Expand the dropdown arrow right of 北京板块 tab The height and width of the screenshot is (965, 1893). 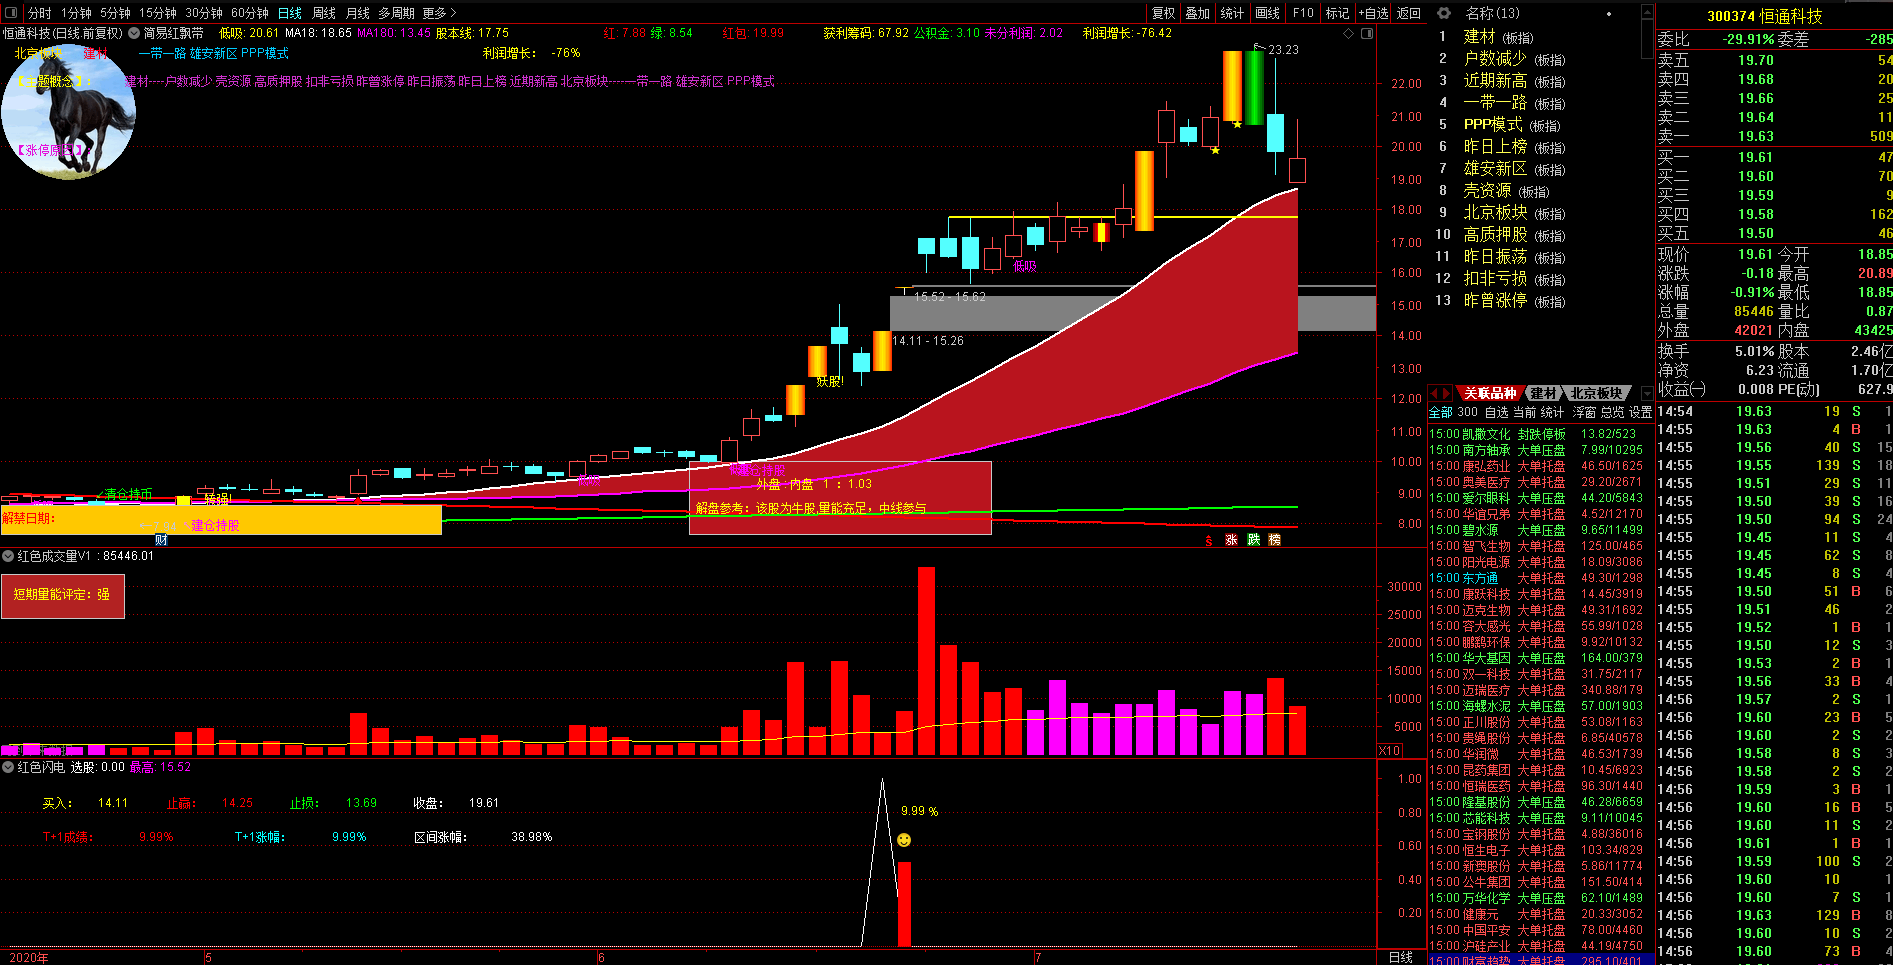pyautogui.click(x=1647, y=394)
